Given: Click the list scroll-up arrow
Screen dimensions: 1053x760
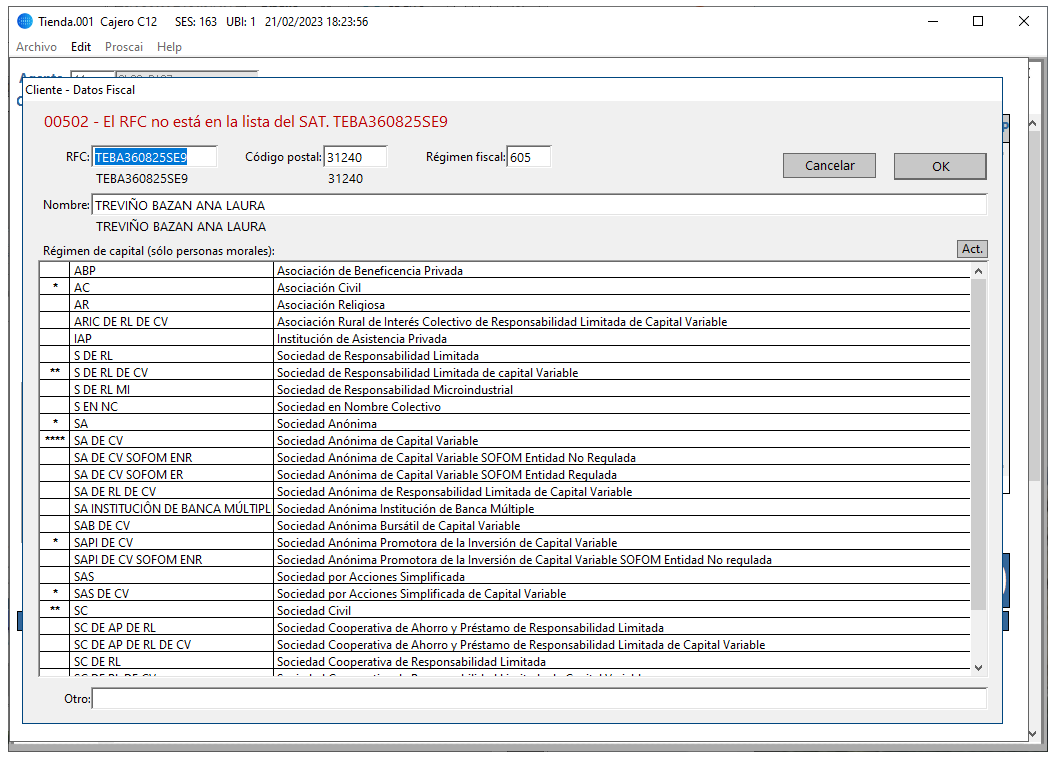Looking at the screenshot, I should coord(978,271).
